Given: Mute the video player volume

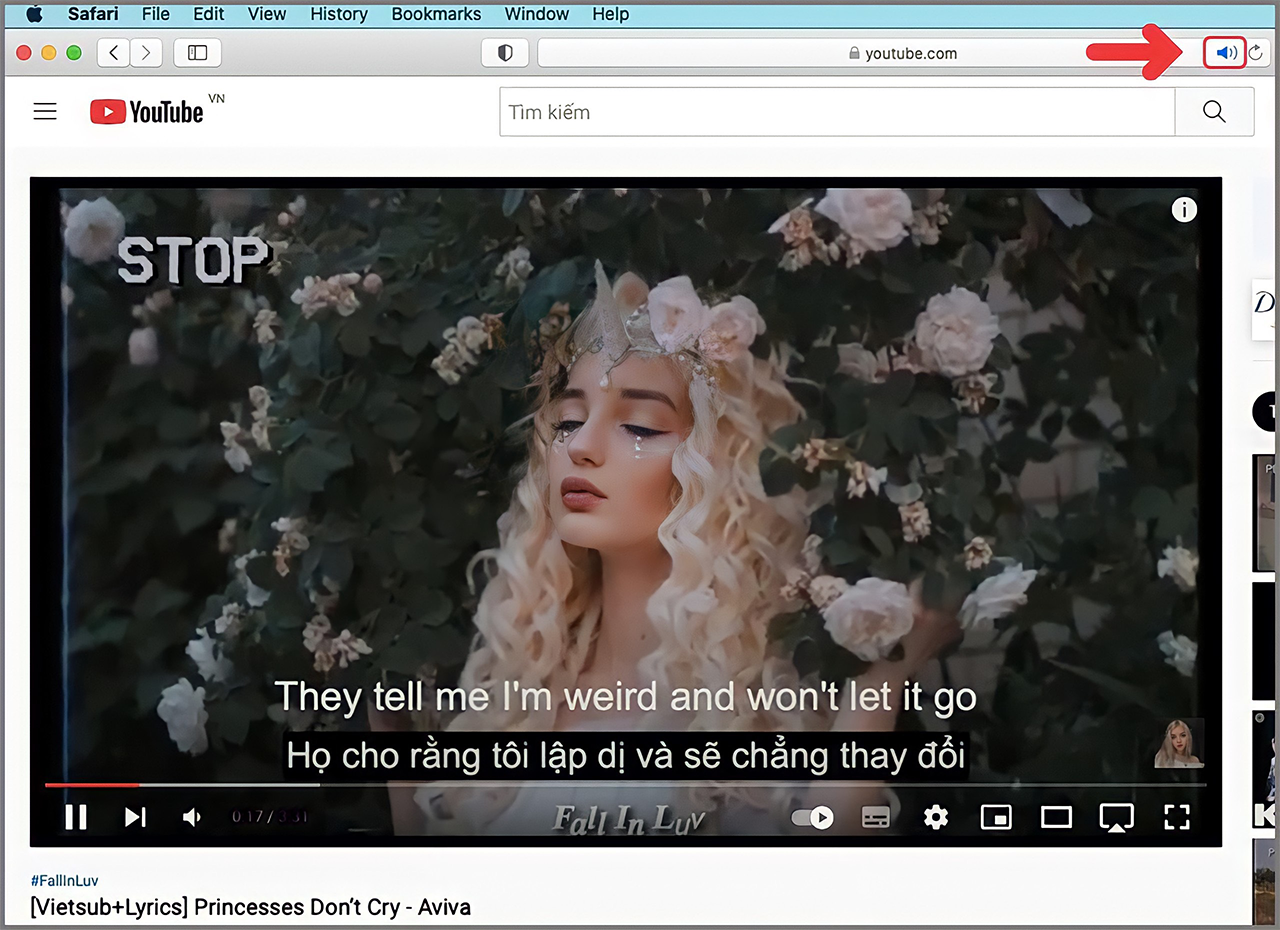Looking at the screenshot, I should (193, 817).
